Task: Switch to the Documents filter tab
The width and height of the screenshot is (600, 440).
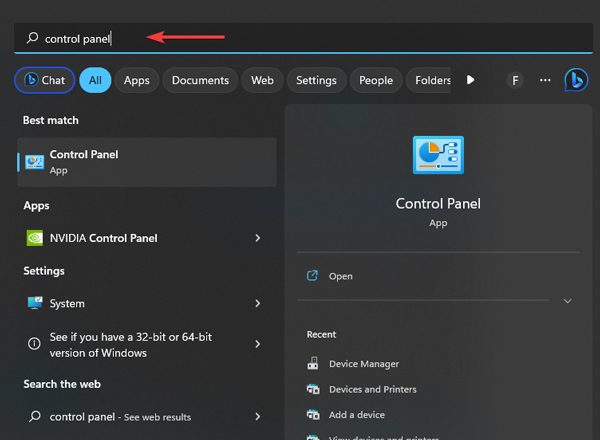Action: [x=200, y=80]
